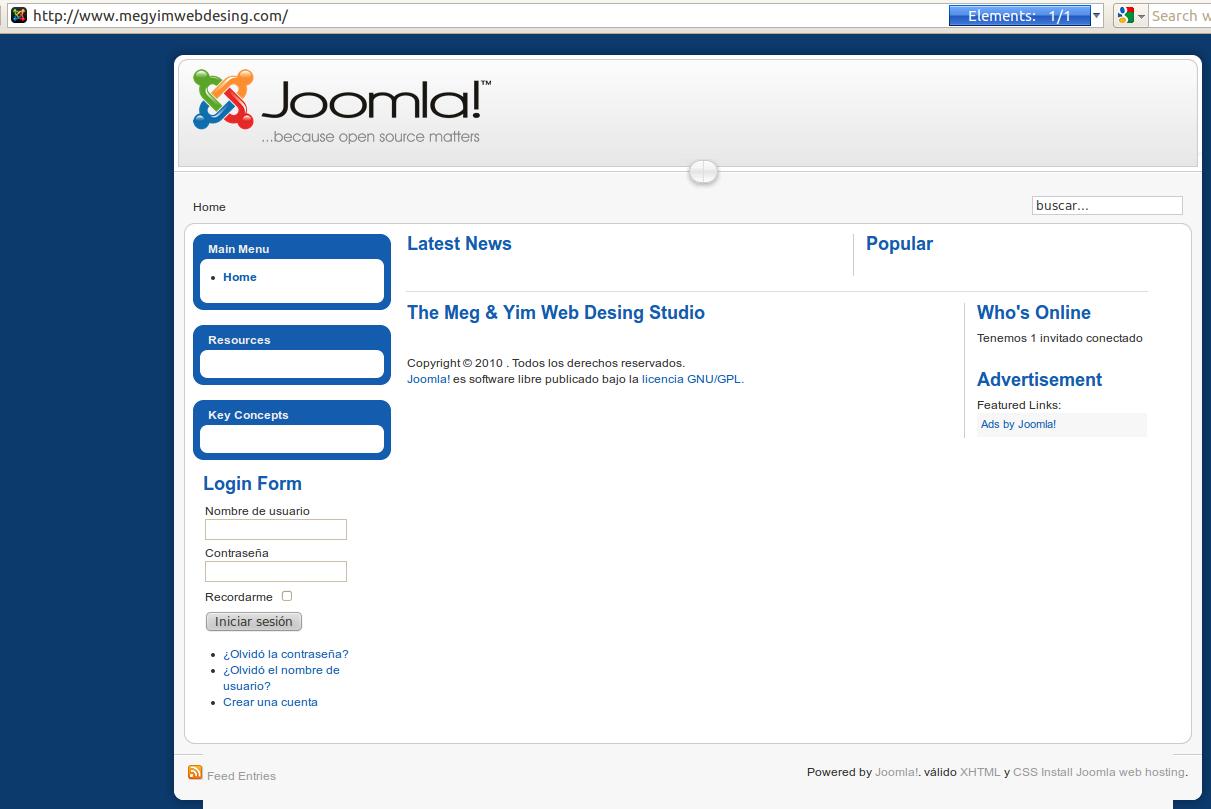Screen dimensions: 1211x809
Task: Open the Feed Entries link
Action: 241,776
